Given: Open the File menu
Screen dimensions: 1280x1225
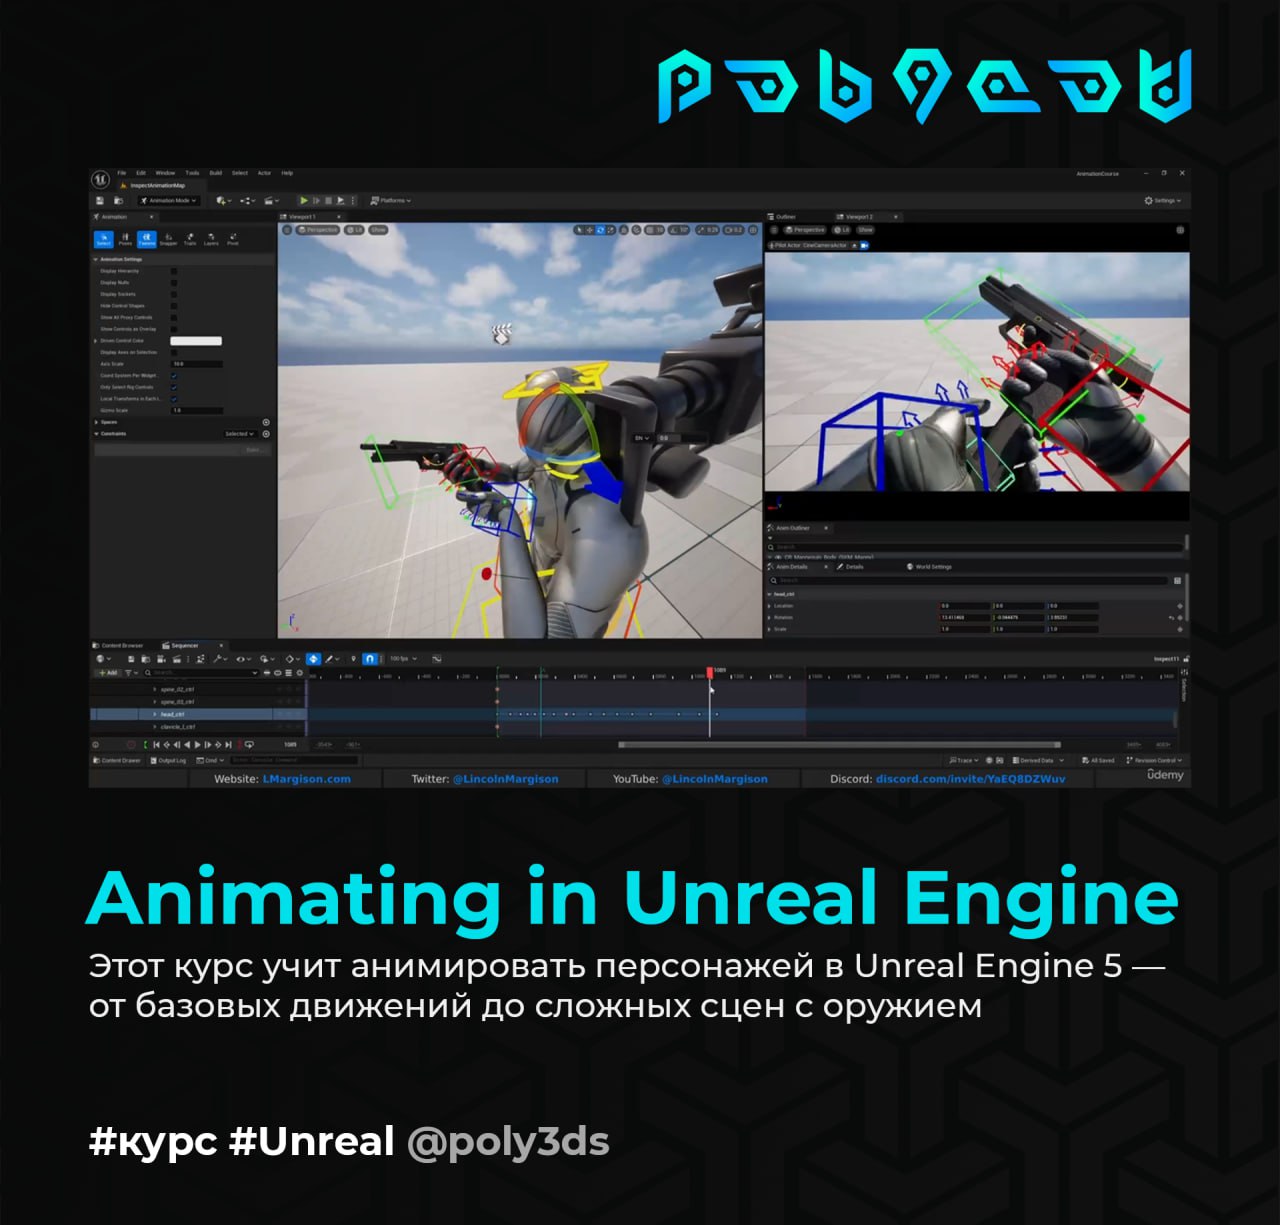Looking at the screenshot, I should 122,173.
